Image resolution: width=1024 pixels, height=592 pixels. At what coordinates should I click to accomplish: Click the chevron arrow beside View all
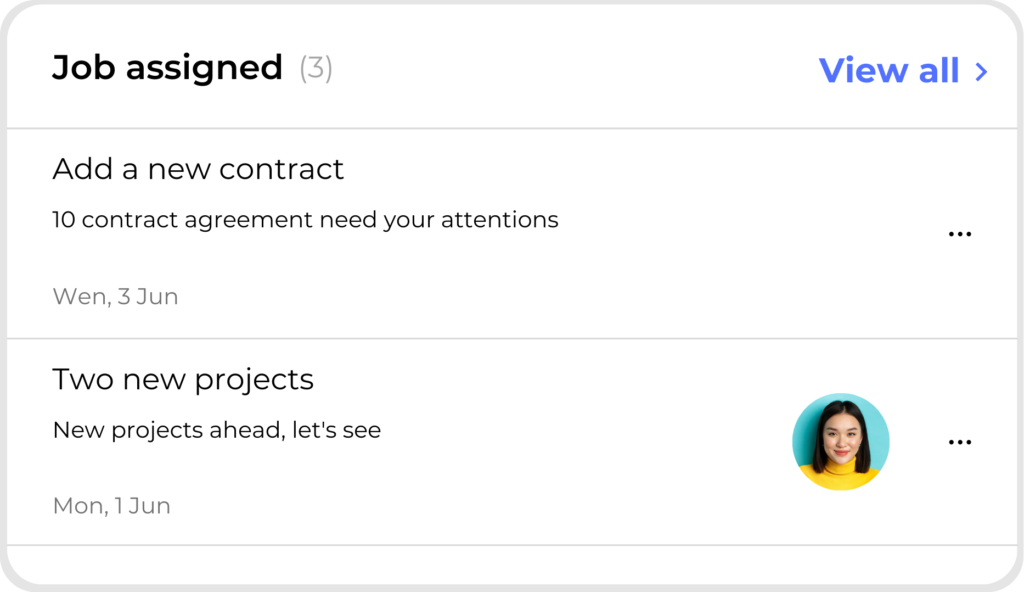pos(981,71)
